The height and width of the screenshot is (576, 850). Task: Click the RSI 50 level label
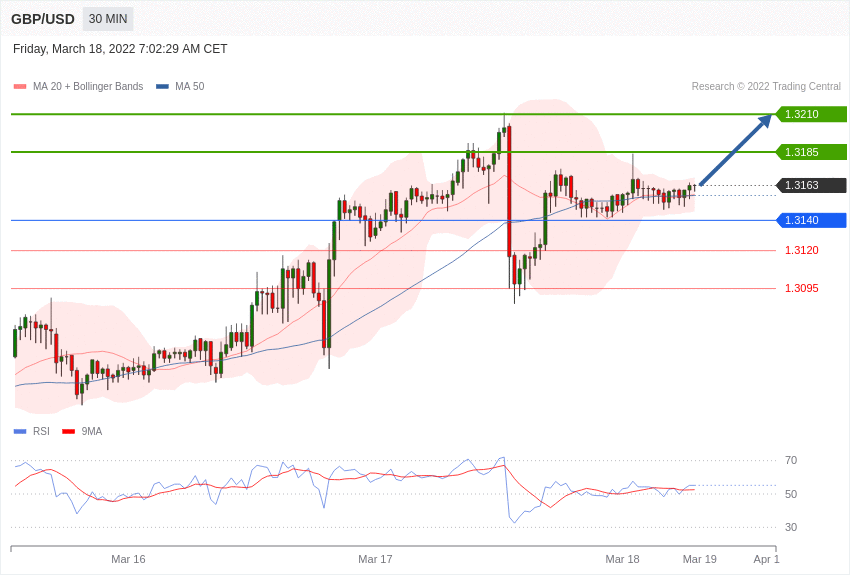791,494
